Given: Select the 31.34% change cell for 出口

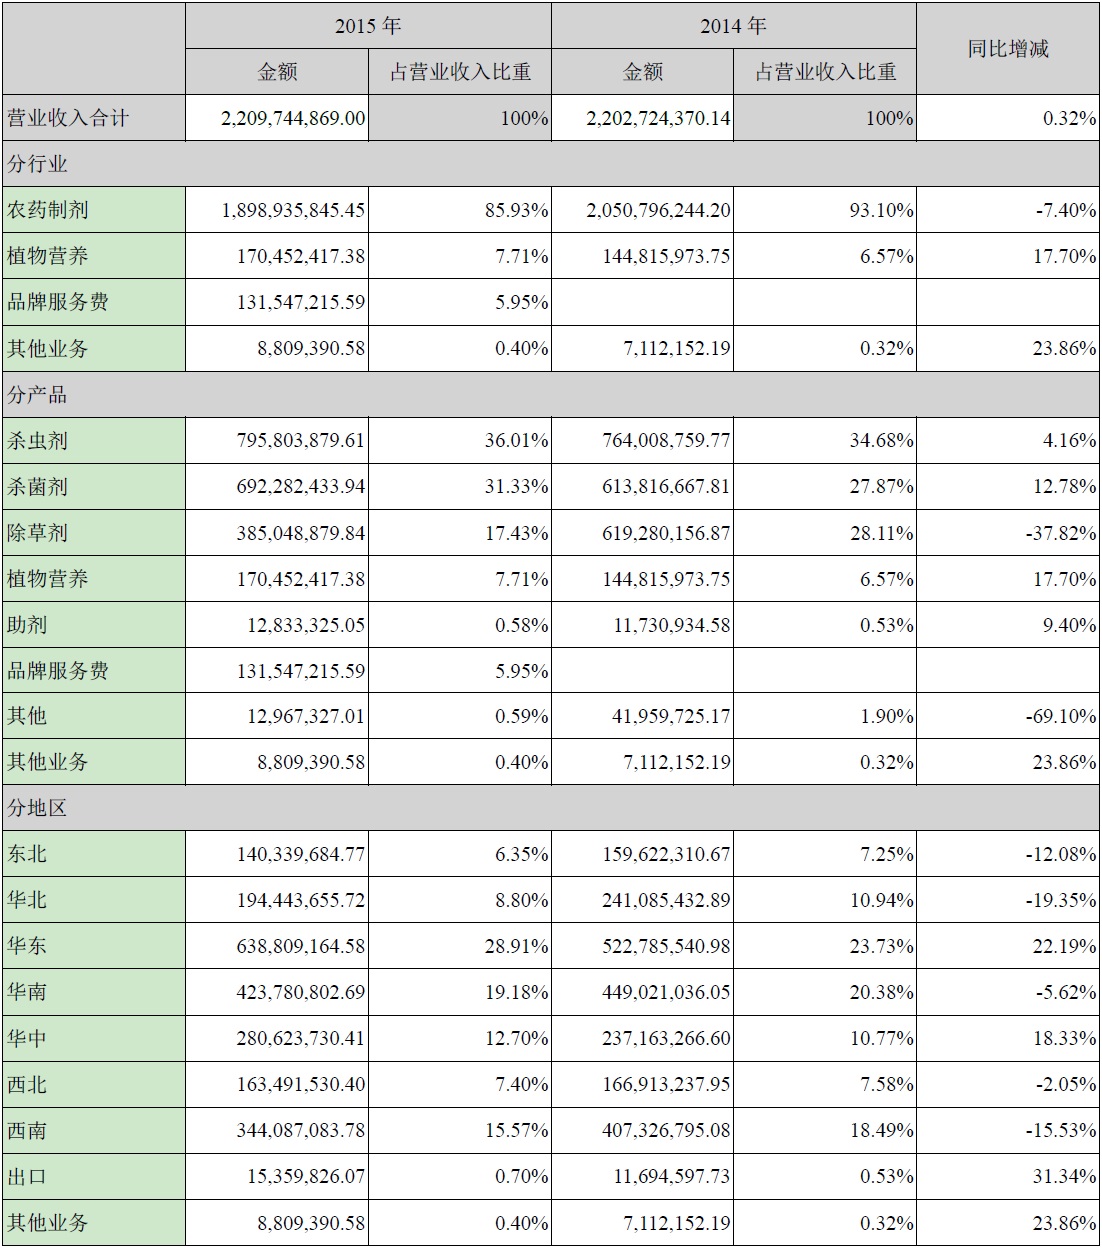Looking at the screenshot, I should tap(1064, 1176).
